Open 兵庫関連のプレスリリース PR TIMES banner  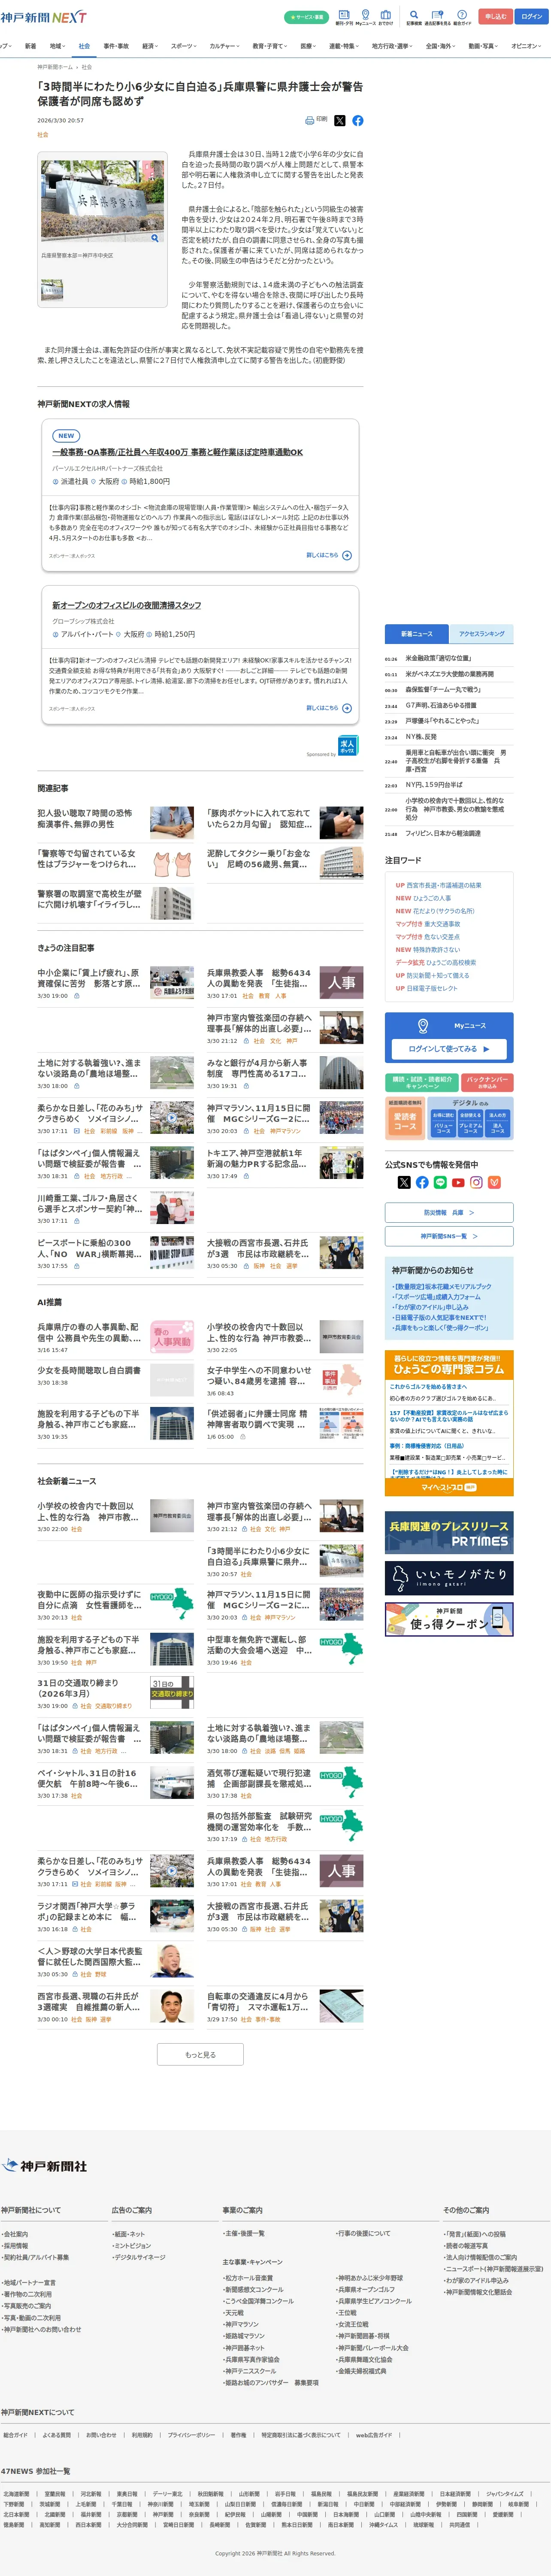[x=449, y=1533]
